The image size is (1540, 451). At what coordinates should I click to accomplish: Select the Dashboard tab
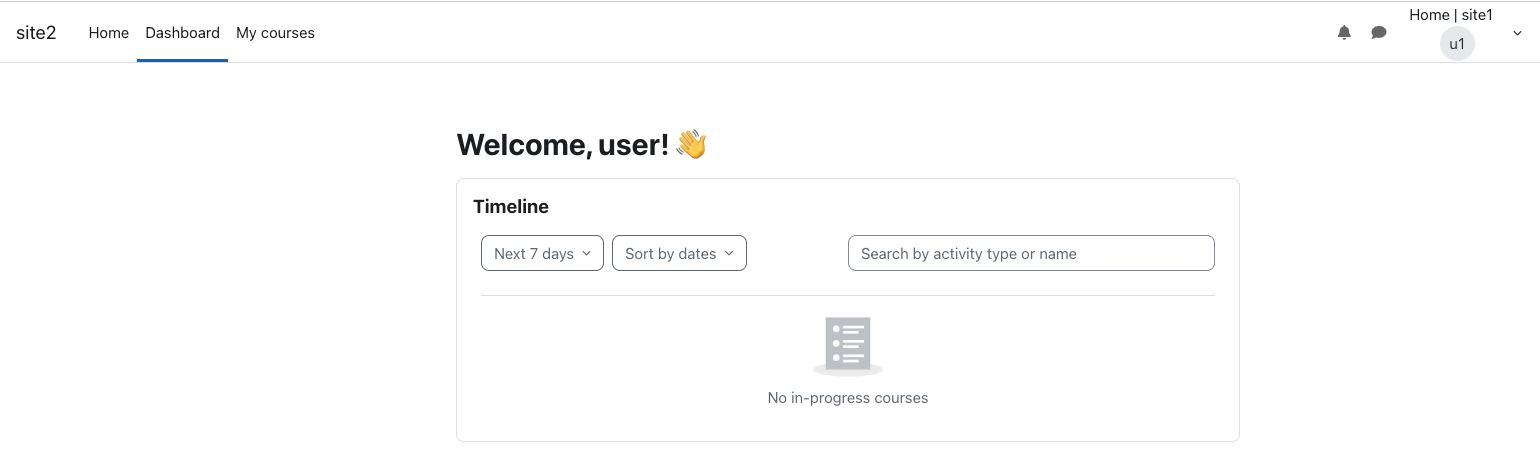[x=182, y=33]
